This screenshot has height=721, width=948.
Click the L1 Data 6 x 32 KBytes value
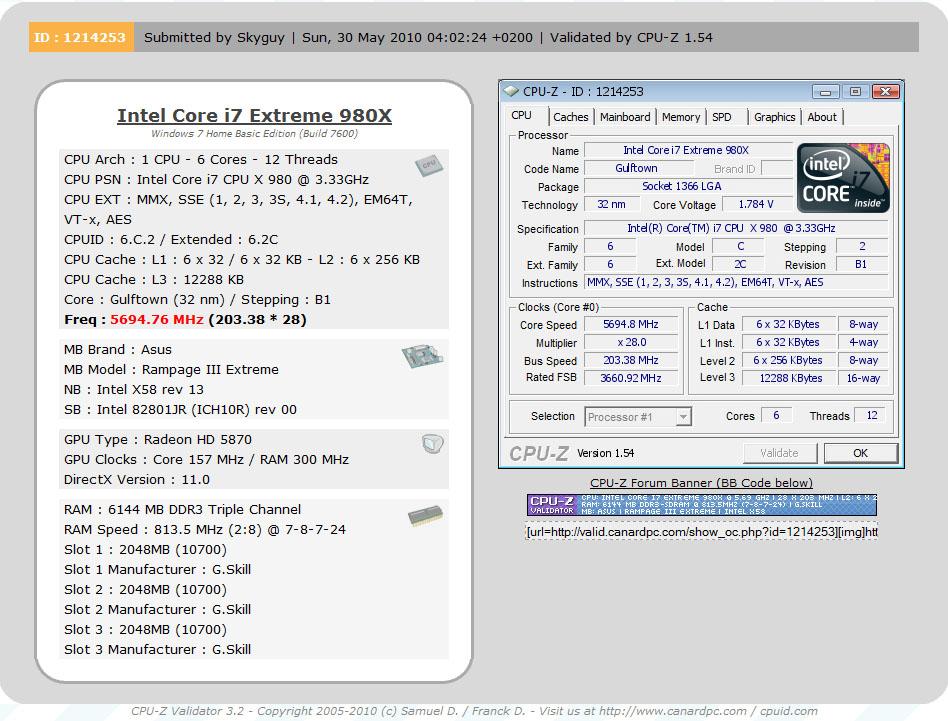click(x=788, y=324)
